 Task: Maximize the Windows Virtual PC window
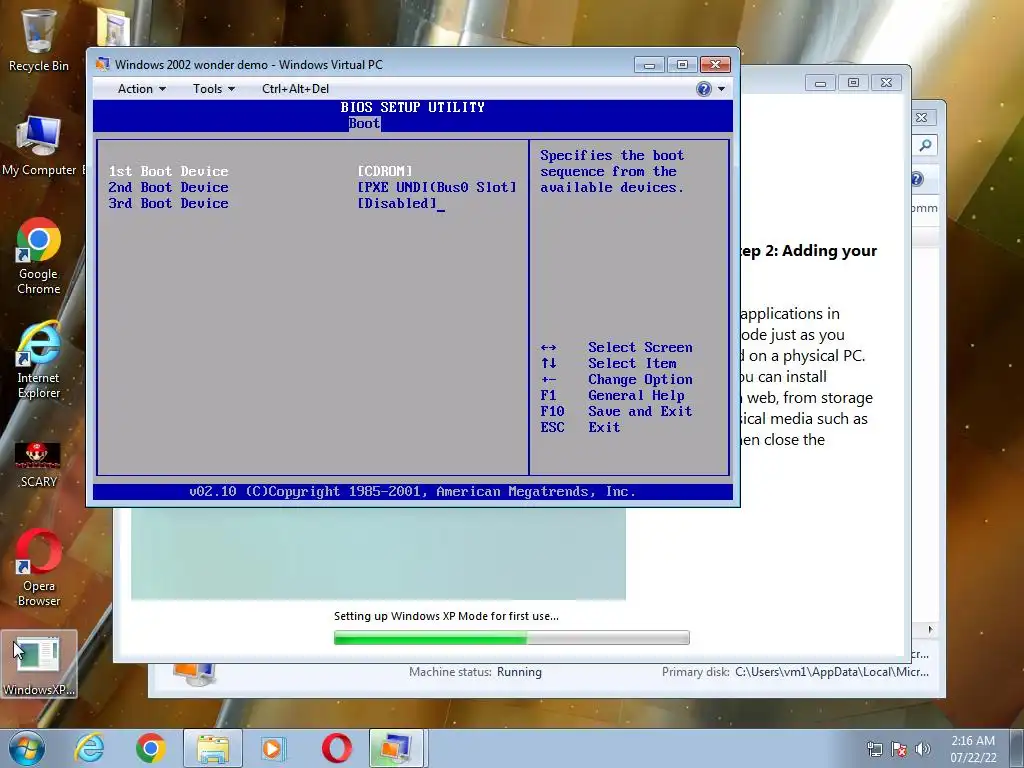pos(682,65)
